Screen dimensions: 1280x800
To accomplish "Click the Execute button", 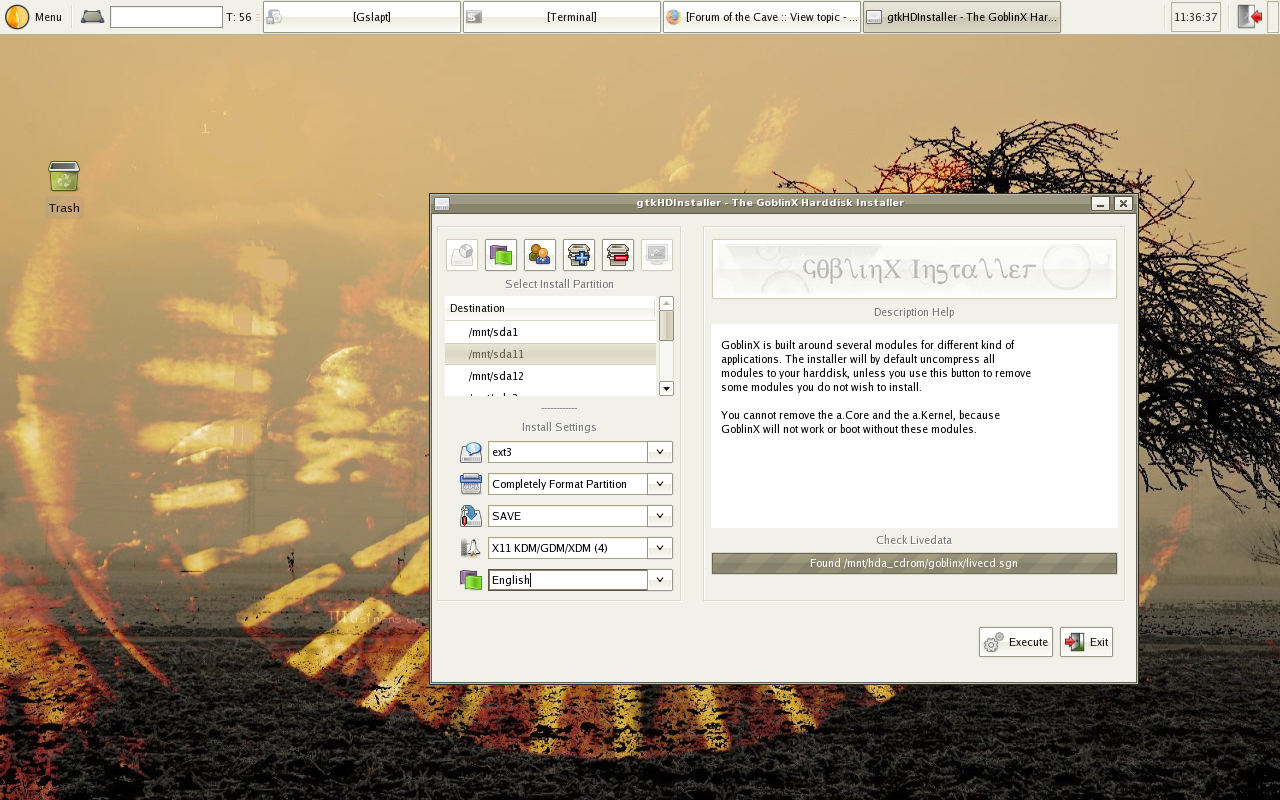I will (1016, 642).
